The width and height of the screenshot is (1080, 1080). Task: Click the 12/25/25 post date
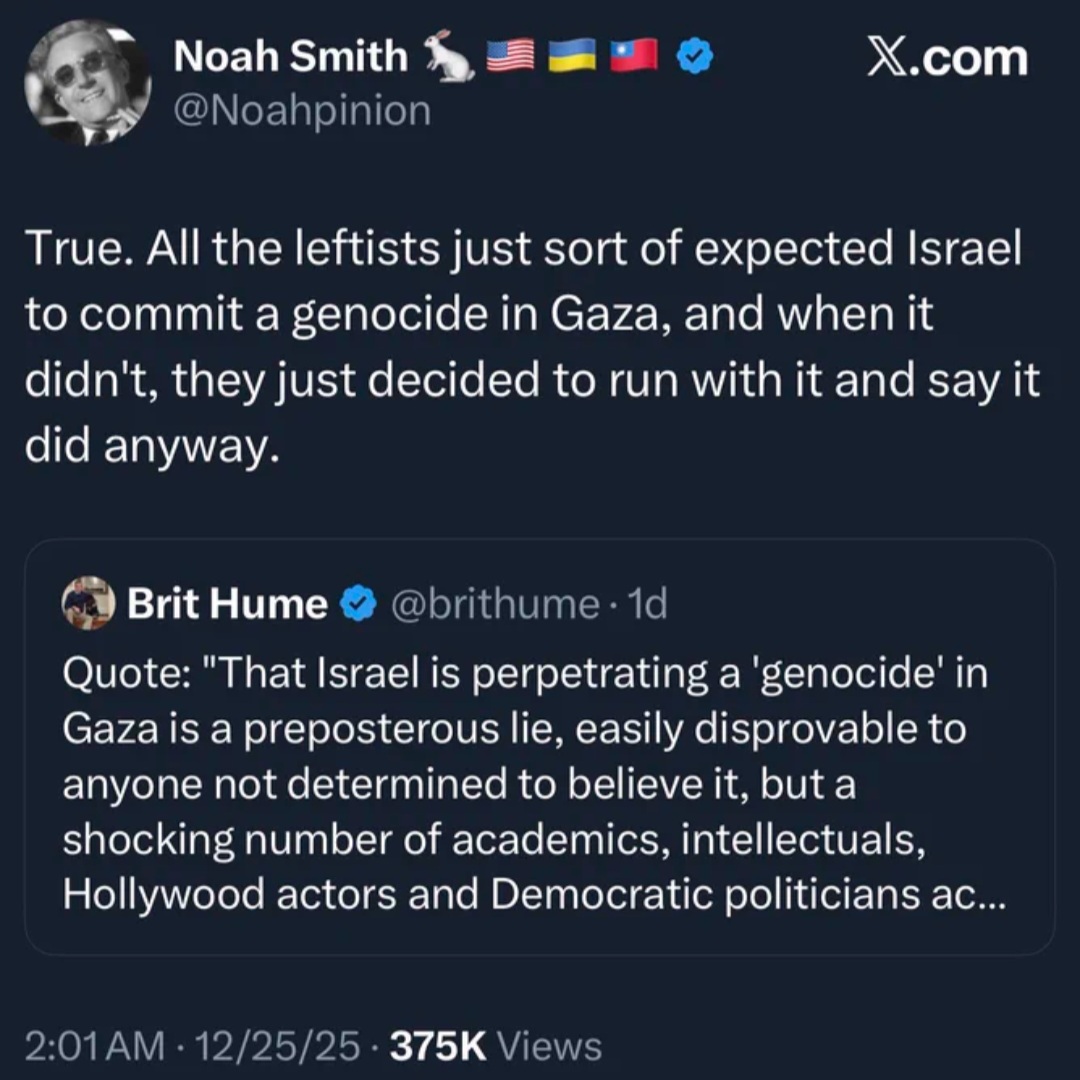coord(278,1046)
